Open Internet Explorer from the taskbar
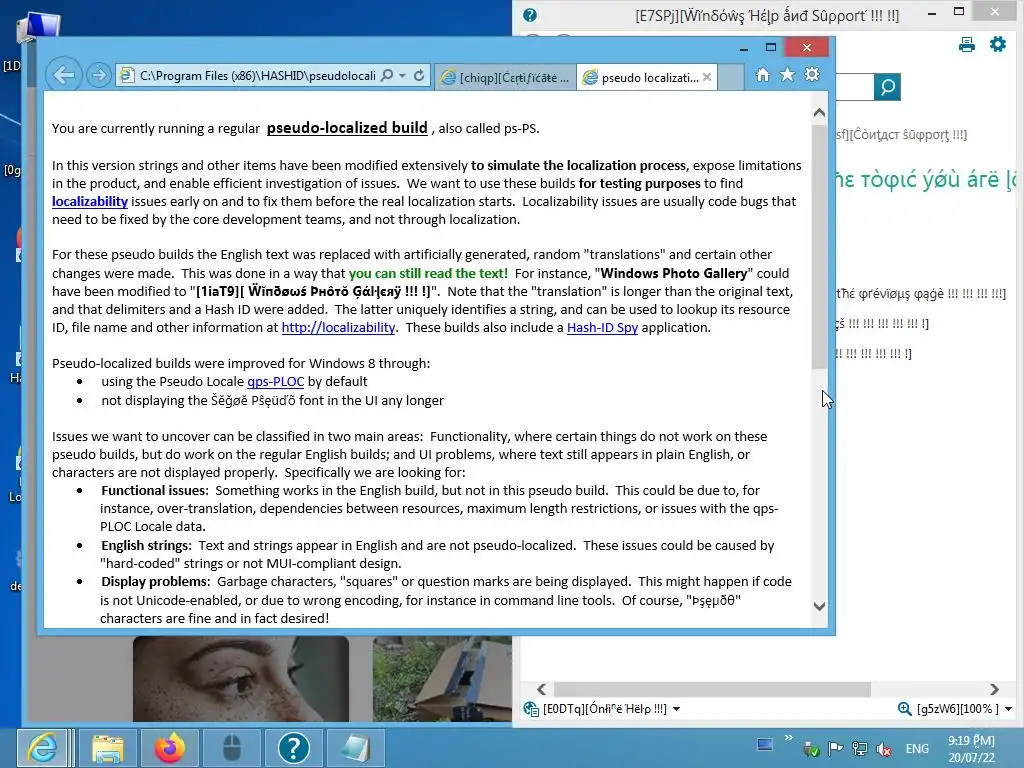This screenshot has width=1024, height=768. click(42, 748)
